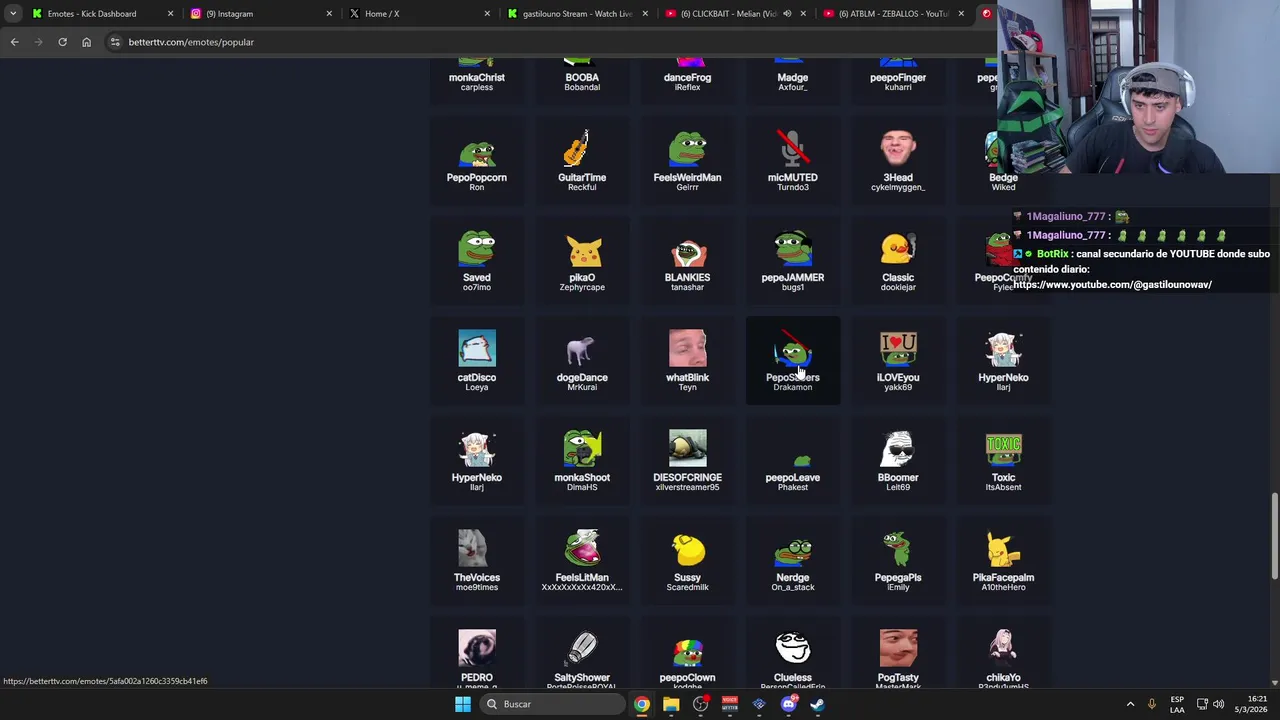Go to browser home page

click(x=86, y=42)
